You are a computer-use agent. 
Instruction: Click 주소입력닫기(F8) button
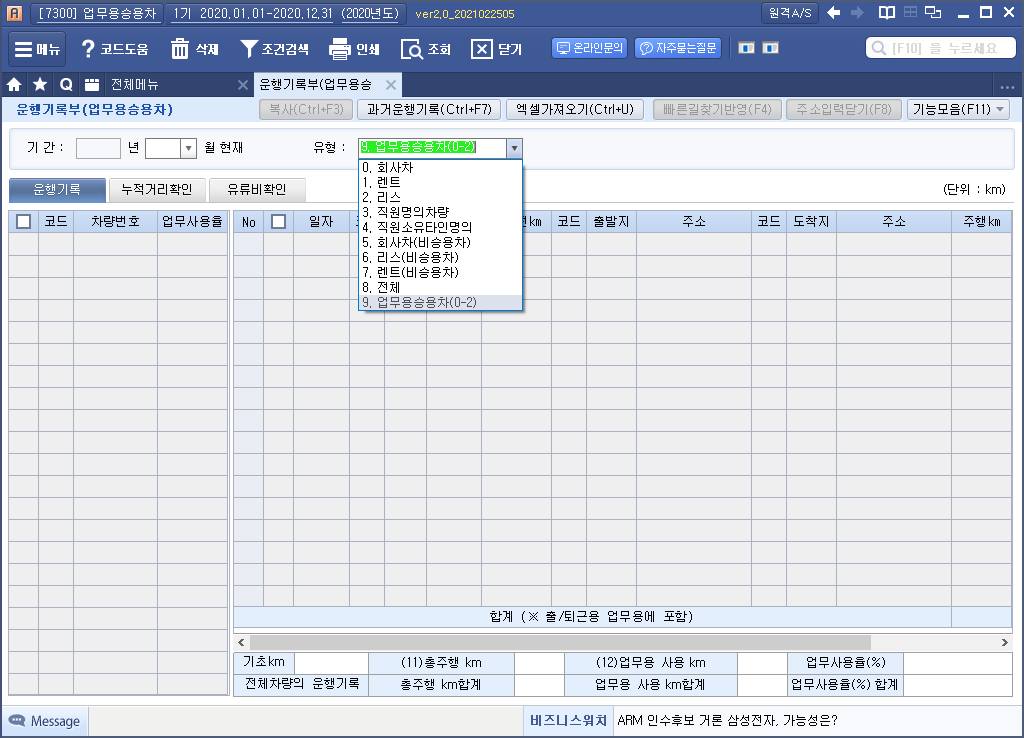click(x=844, y=109)
